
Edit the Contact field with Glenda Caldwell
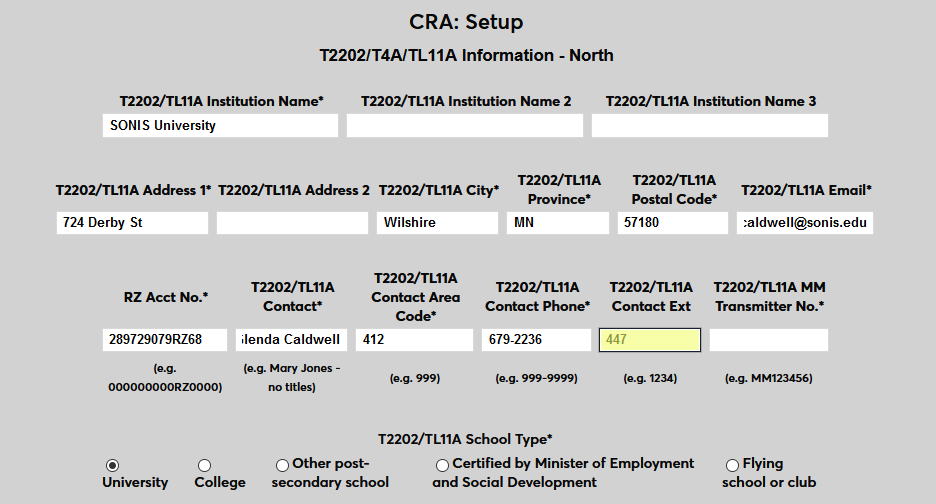[x=291, y=340]
